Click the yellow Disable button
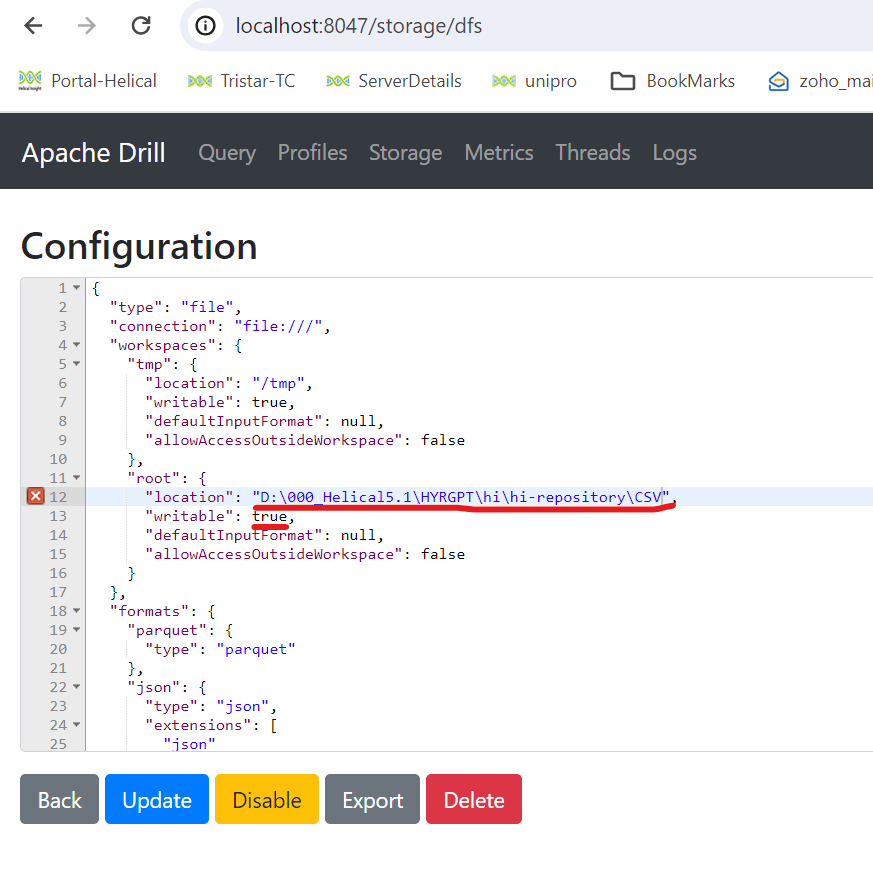Viewport: 873px width, 876px height. 267,799
